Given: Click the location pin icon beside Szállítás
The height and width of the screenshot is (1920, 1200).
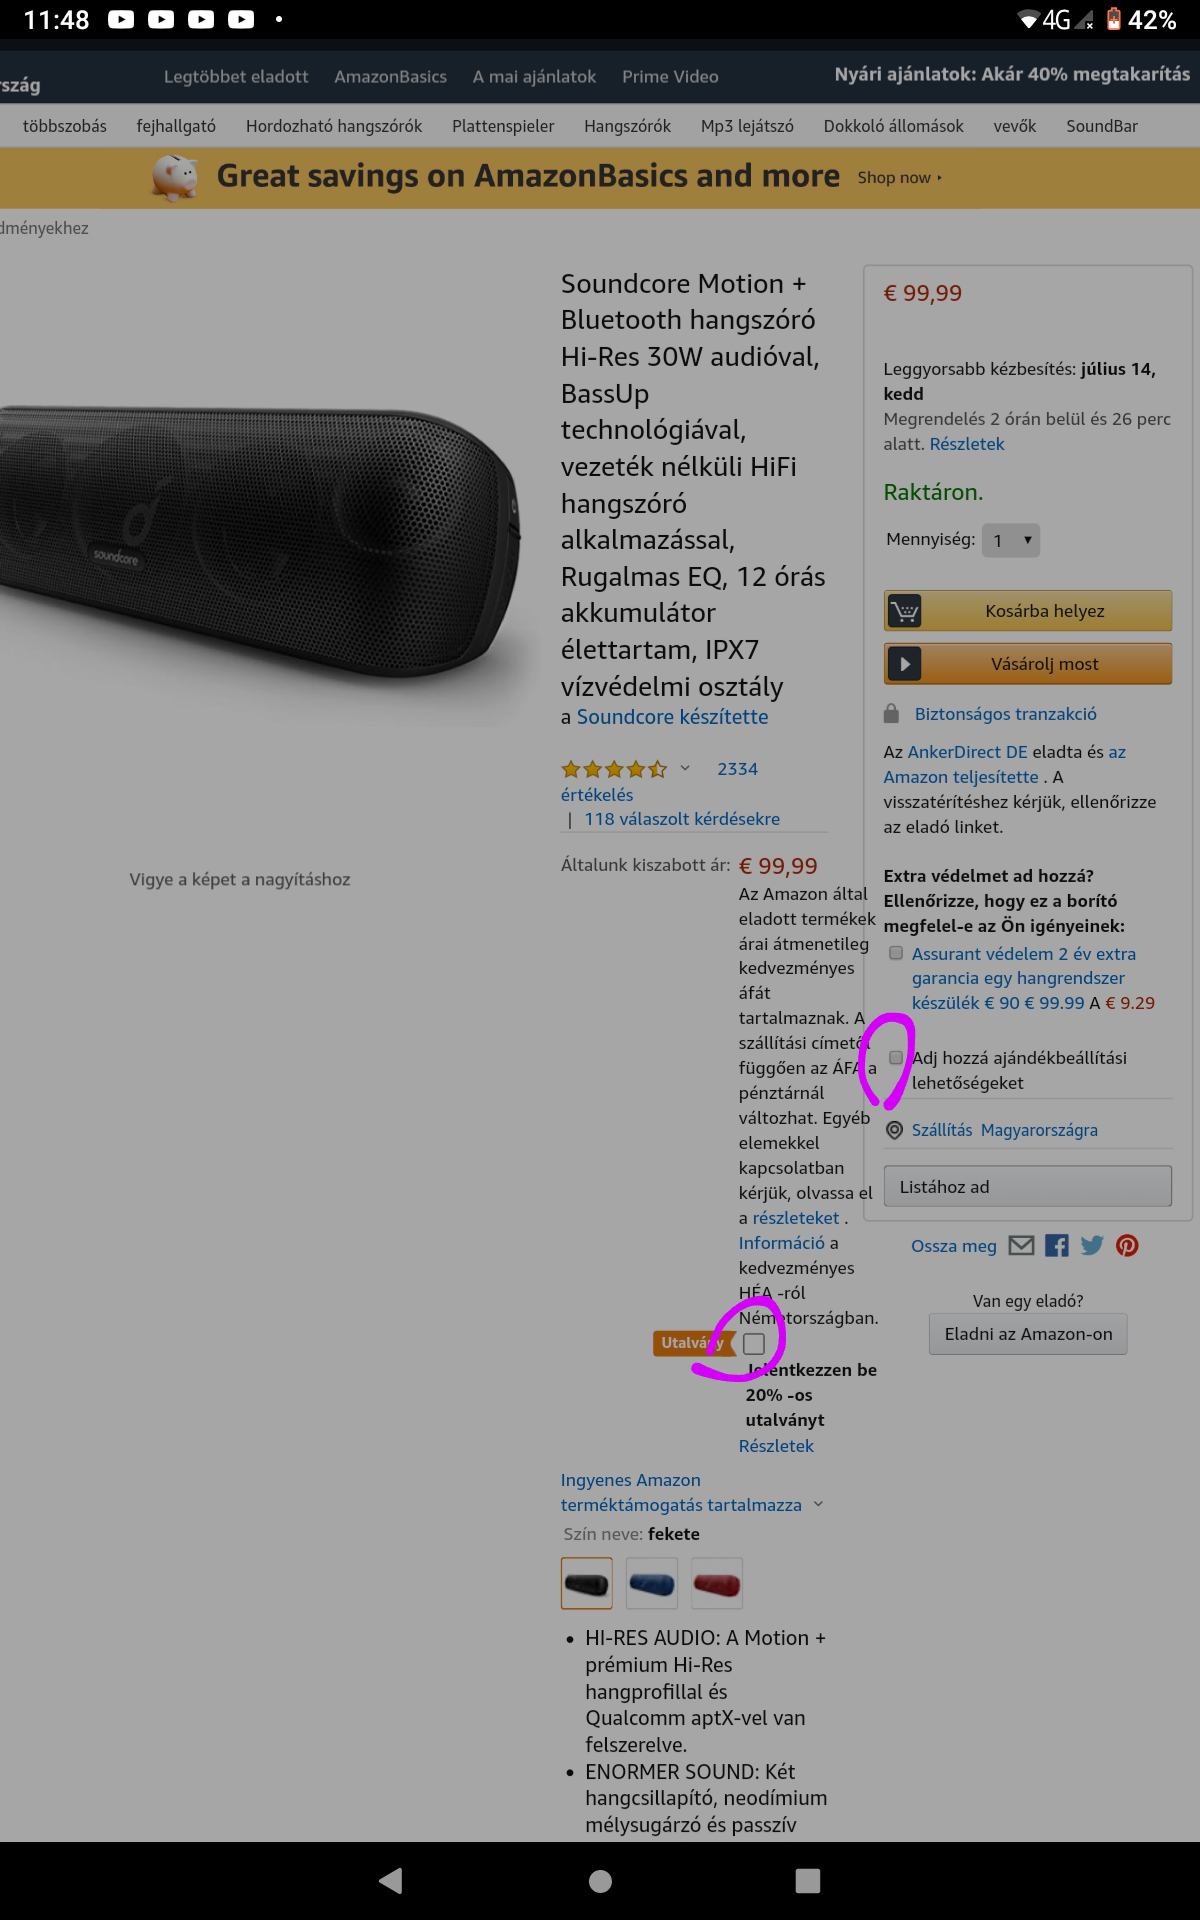Looking at the screenshot, I should (895, 1130).
